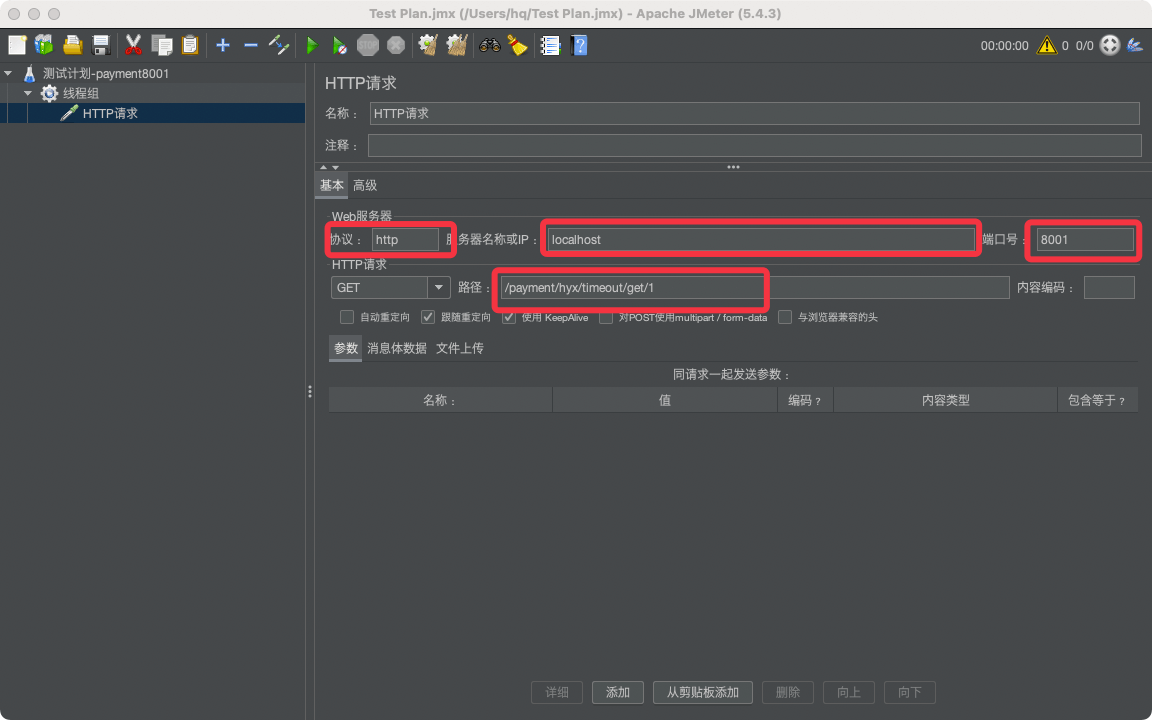1152x720 pixels.
Task: Click the 详细 button
Action: pyautogui.click(x=557, y=692)
